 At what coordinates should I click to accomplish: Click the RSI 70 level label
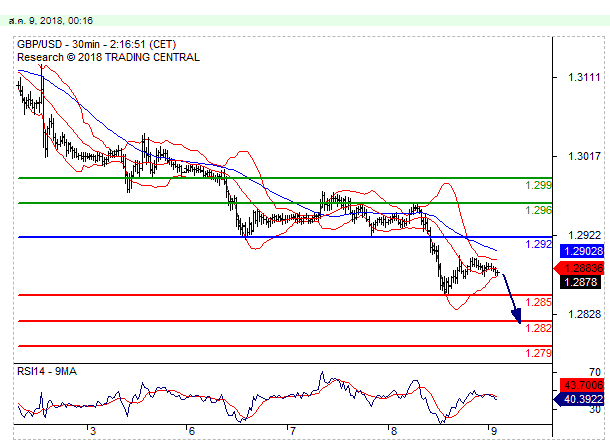click(594, 372)
